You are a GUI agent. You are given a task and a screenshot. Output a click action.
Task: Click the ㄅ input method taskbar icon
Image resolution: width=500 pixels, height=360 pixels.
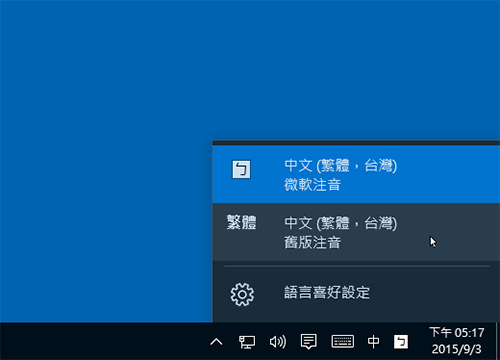click(x=401, y=342)
